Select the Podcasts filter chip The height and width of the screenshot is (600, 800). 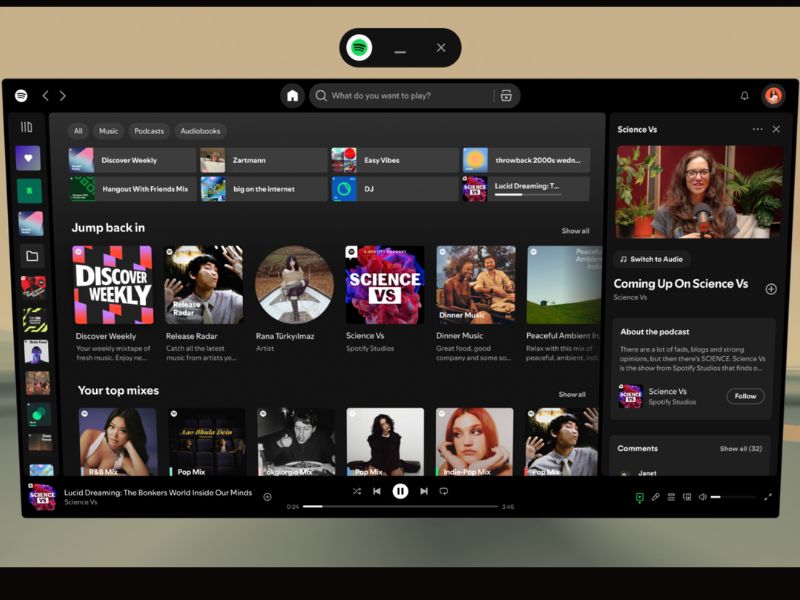[x=149, y=131]
